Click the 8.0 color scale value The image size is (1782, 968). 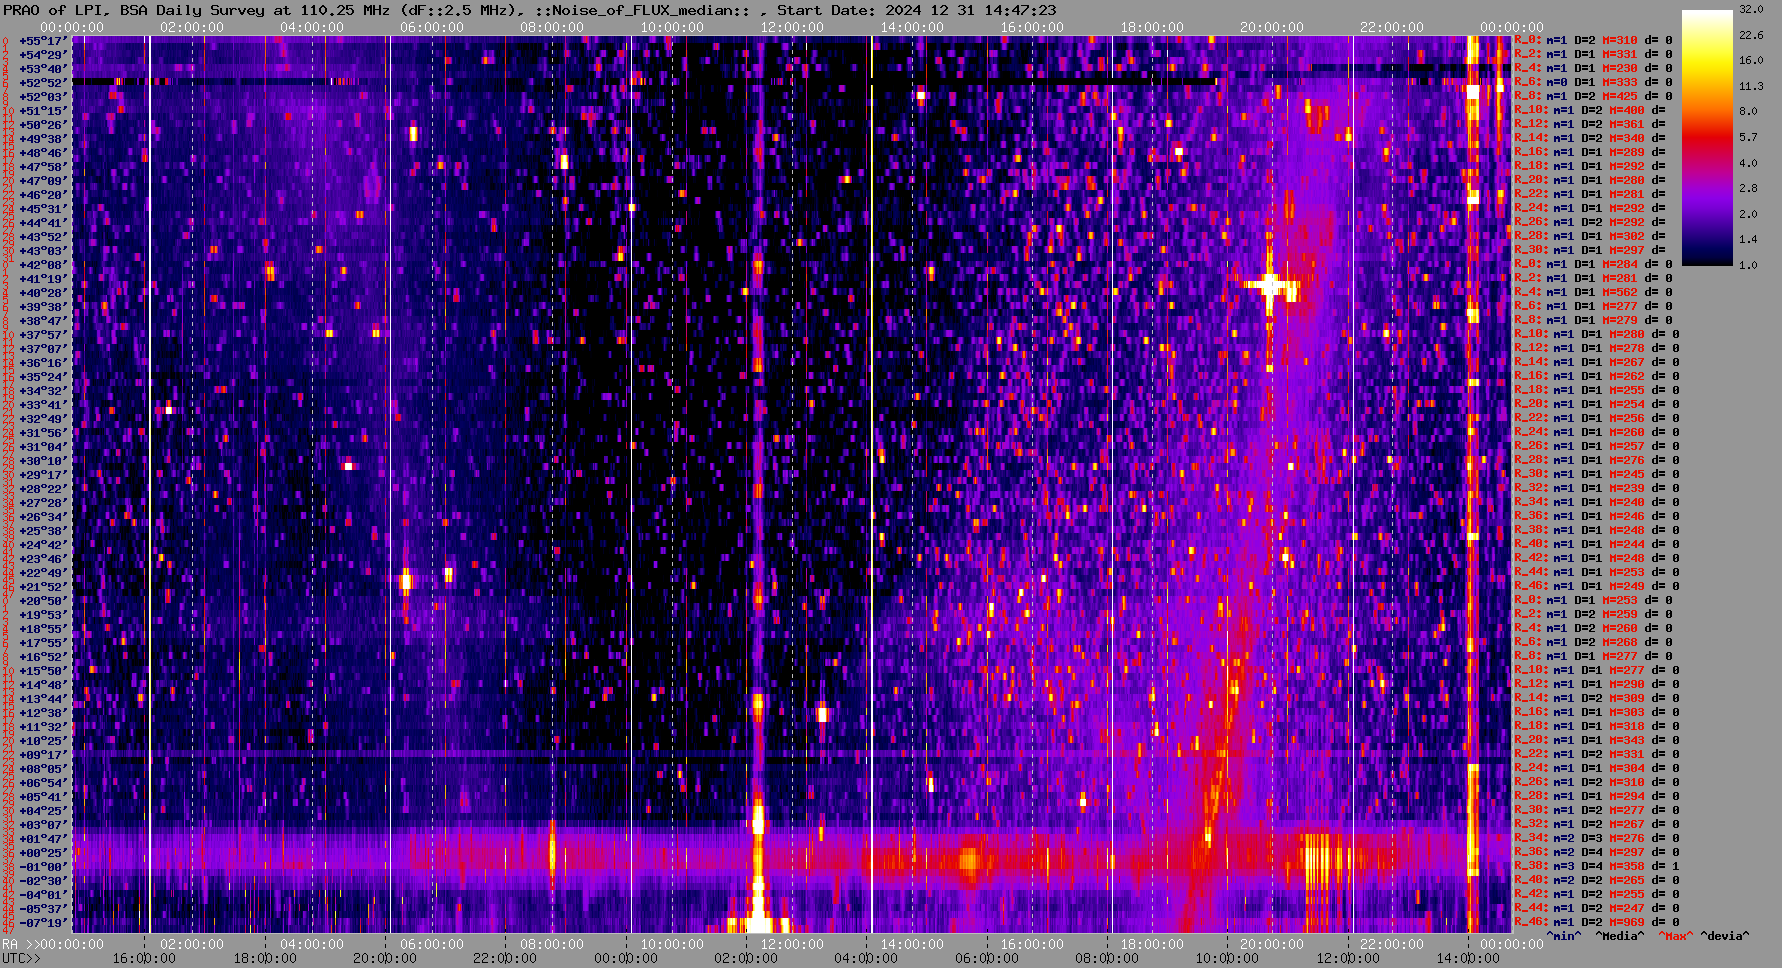[1747, 111]
